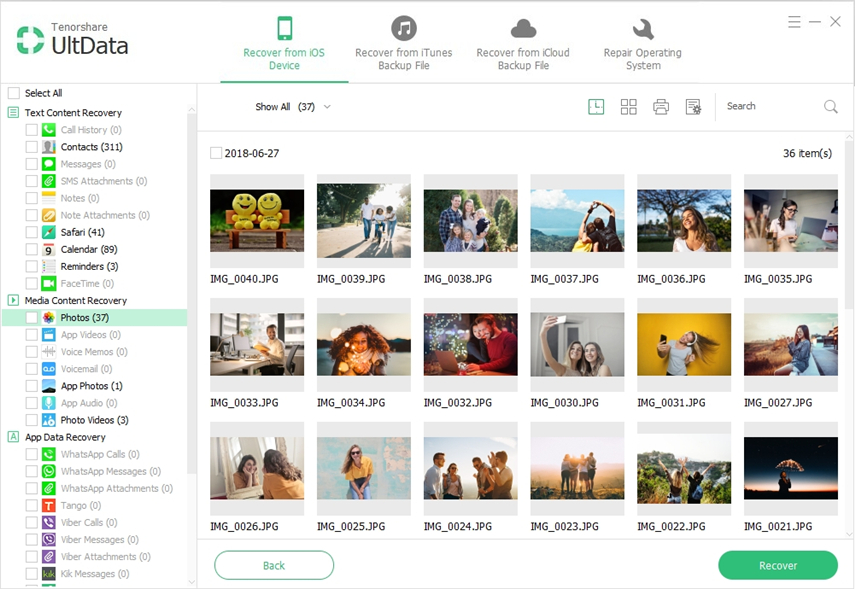Select Photos (37) in sidebar
This screenshot has width=855, height=589.
(x=95, y=317)
